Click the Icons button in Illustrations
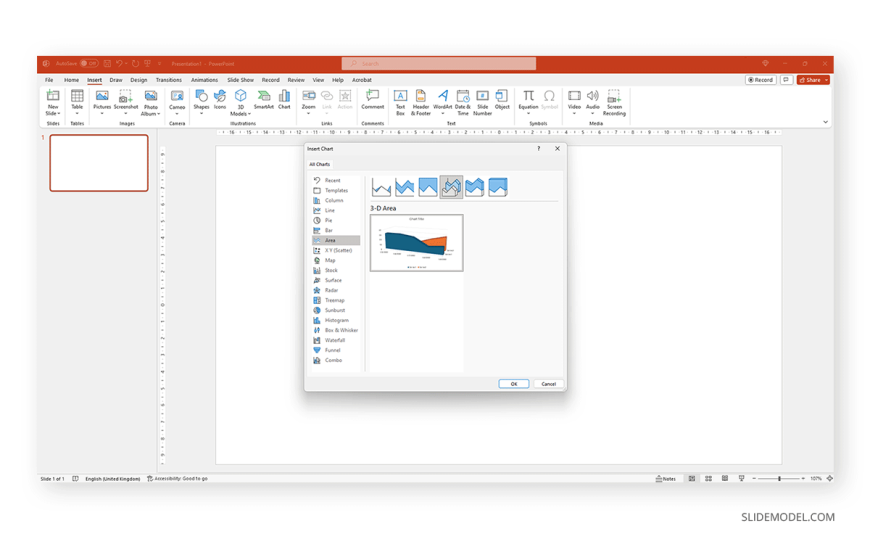The image size is (870, 539). click(220, 100)
